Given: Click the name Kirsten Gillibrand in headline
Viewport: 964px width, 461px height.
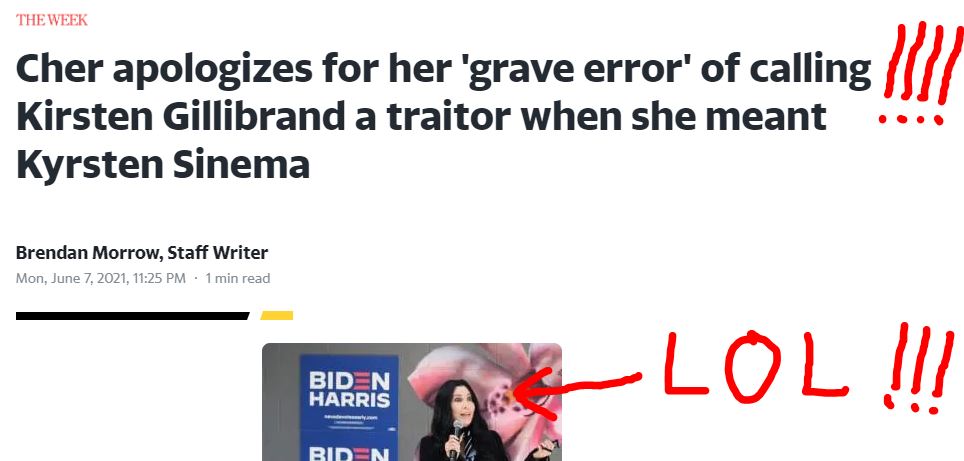Looking at the screenshot, I should pos(180,116).
